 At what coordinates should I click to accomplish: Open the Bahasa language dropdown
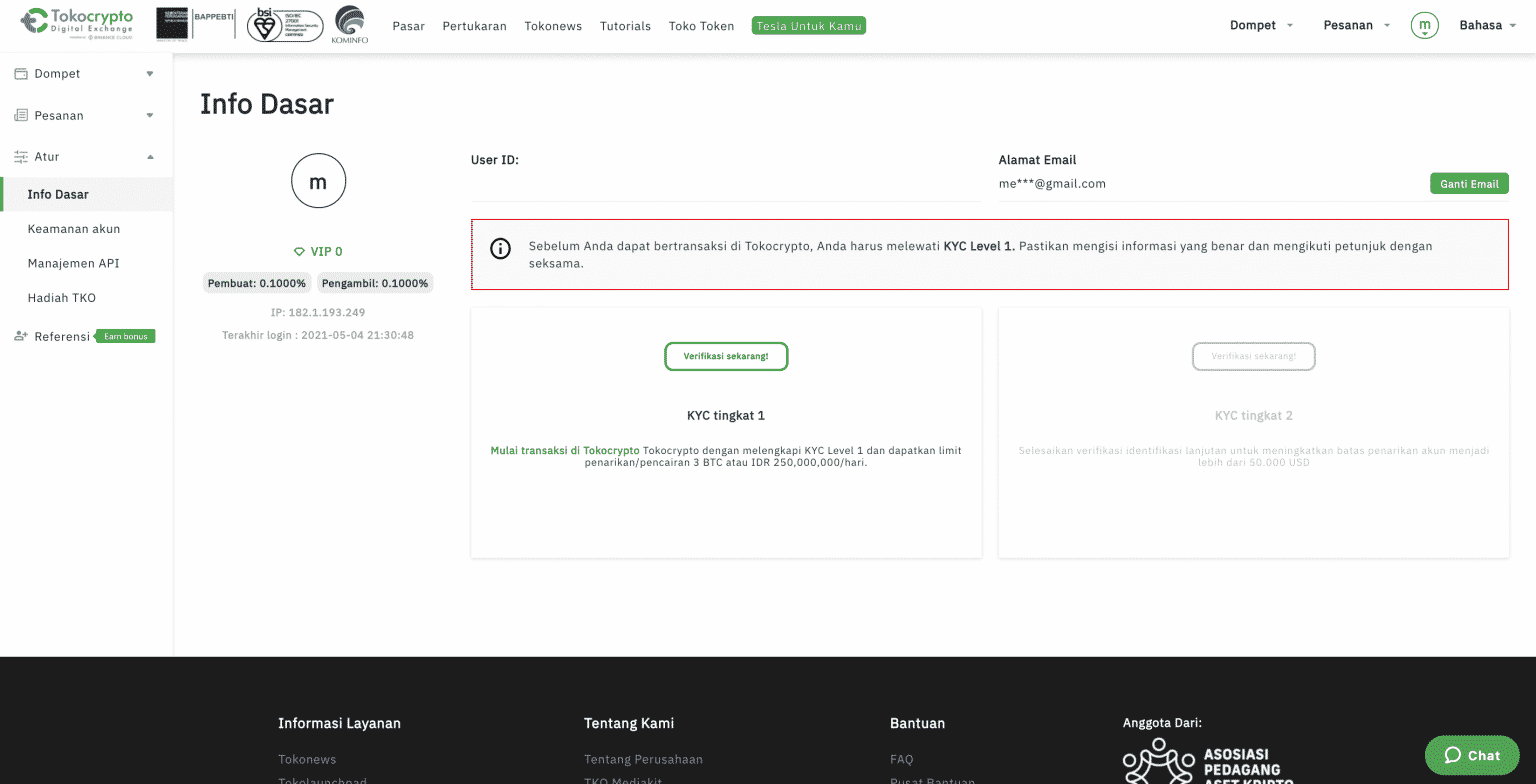pos(1488,26)
